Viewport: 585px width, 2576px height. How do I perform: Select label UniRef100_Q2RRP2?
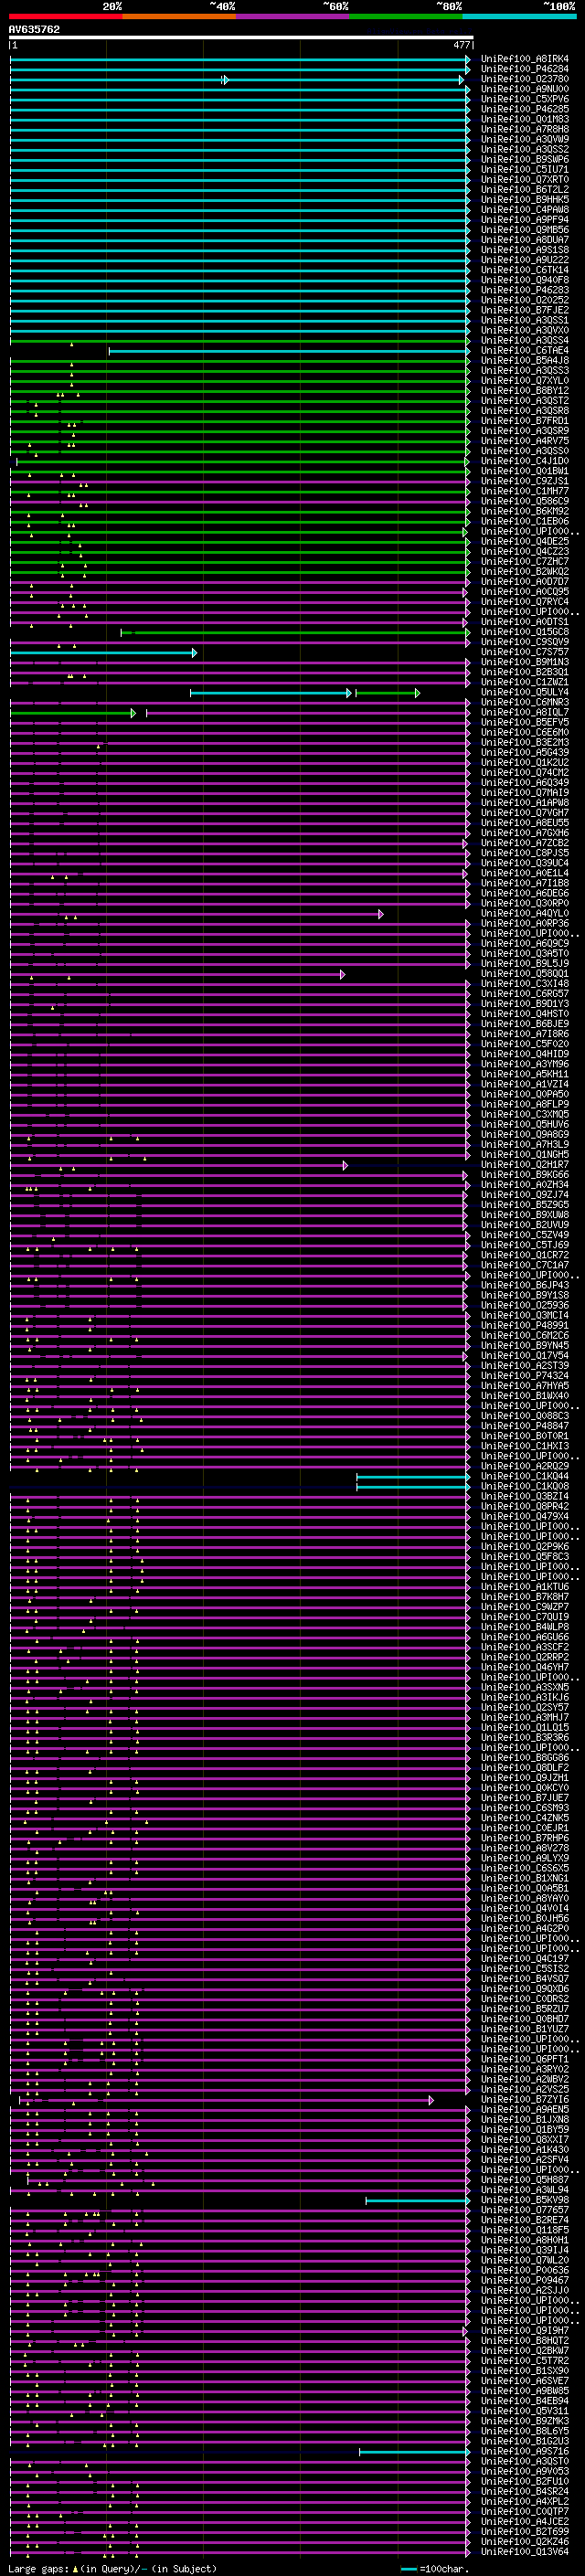(525, 1657)
